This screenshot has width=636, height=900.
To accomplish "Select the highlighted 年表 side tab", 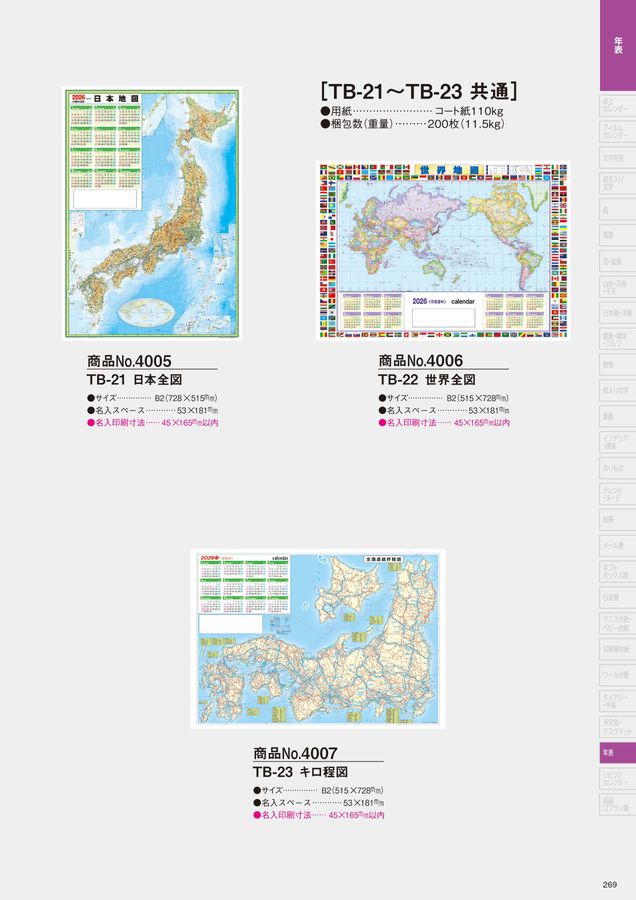I will [618, 752].
